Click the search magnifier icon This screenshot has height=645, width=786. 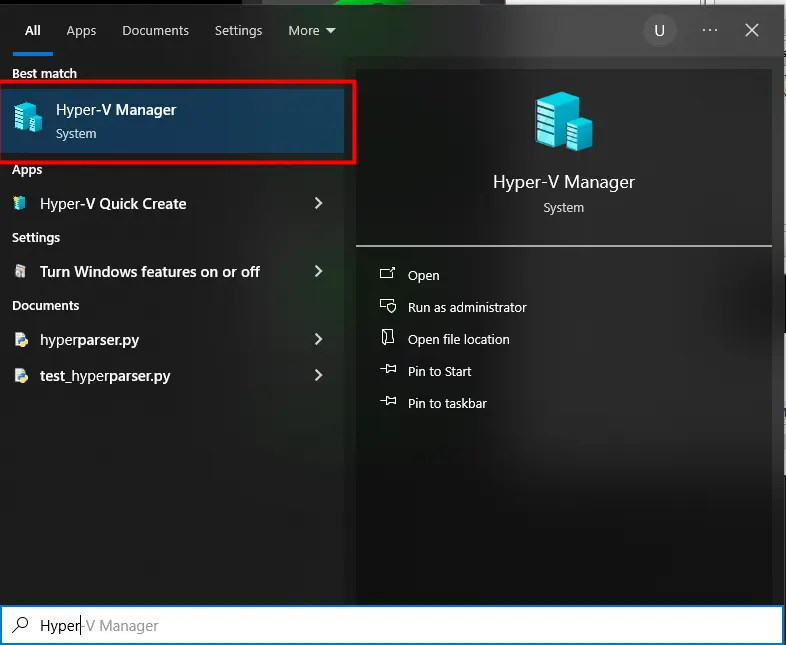[21, 624]
